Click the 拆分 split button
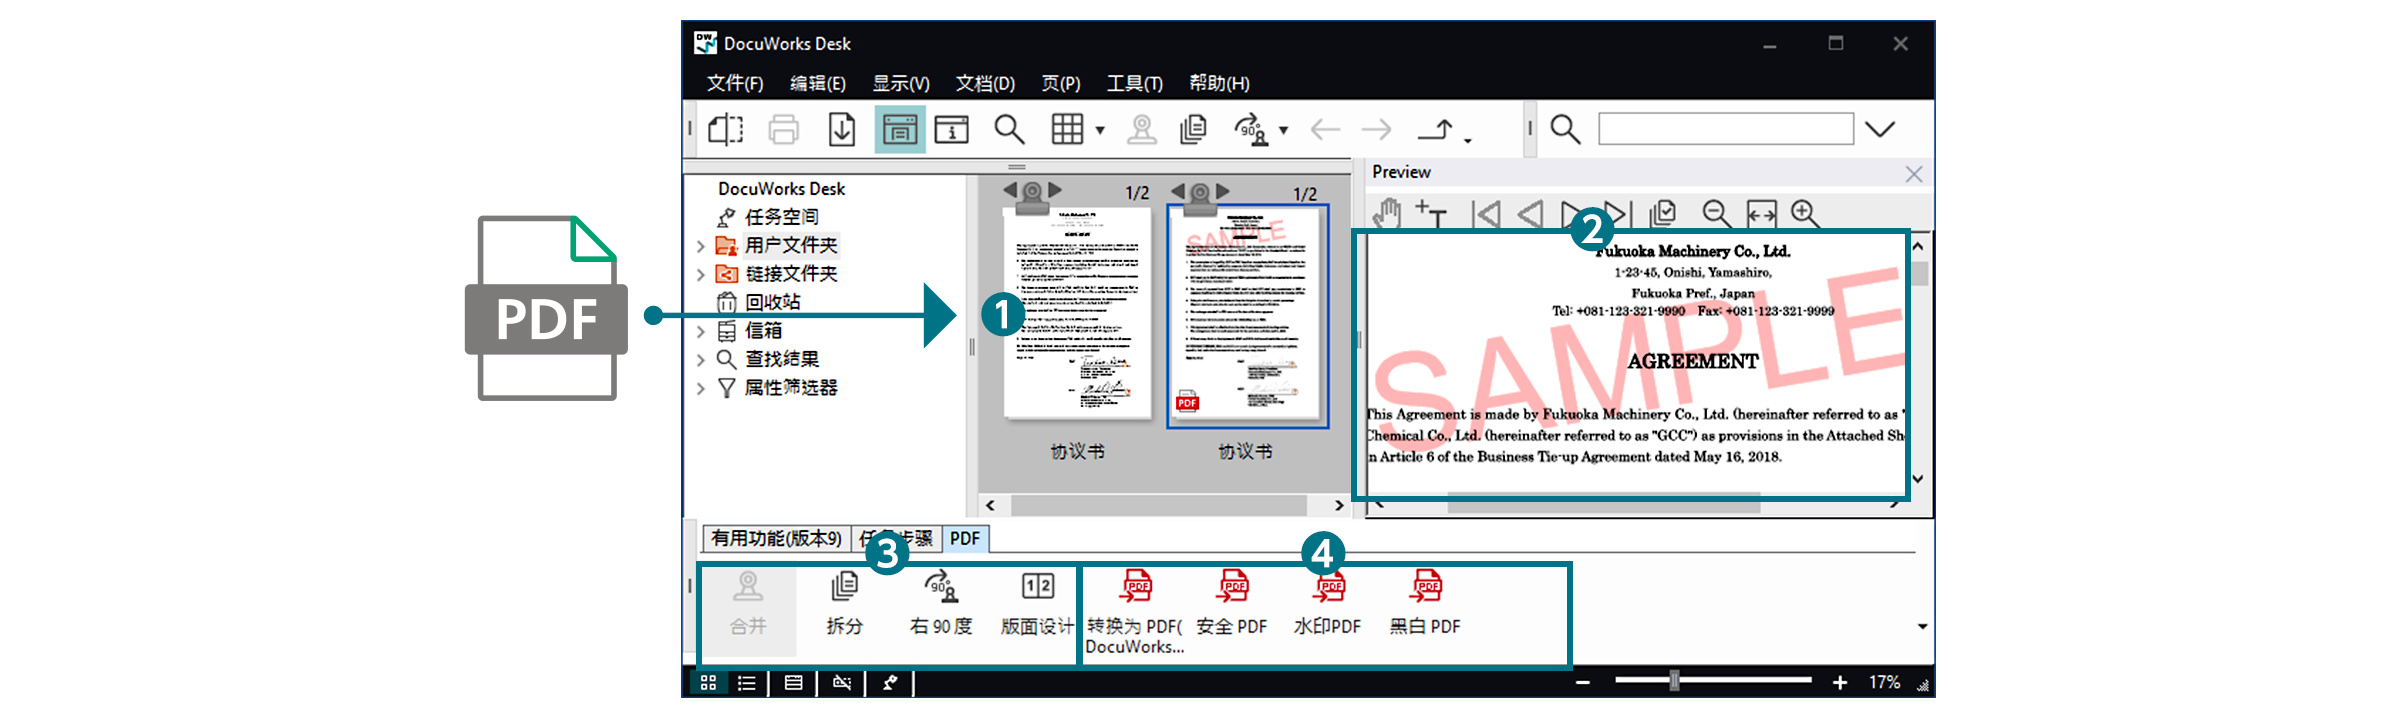This screenshot has height=720, width=2400. point(844,604)
